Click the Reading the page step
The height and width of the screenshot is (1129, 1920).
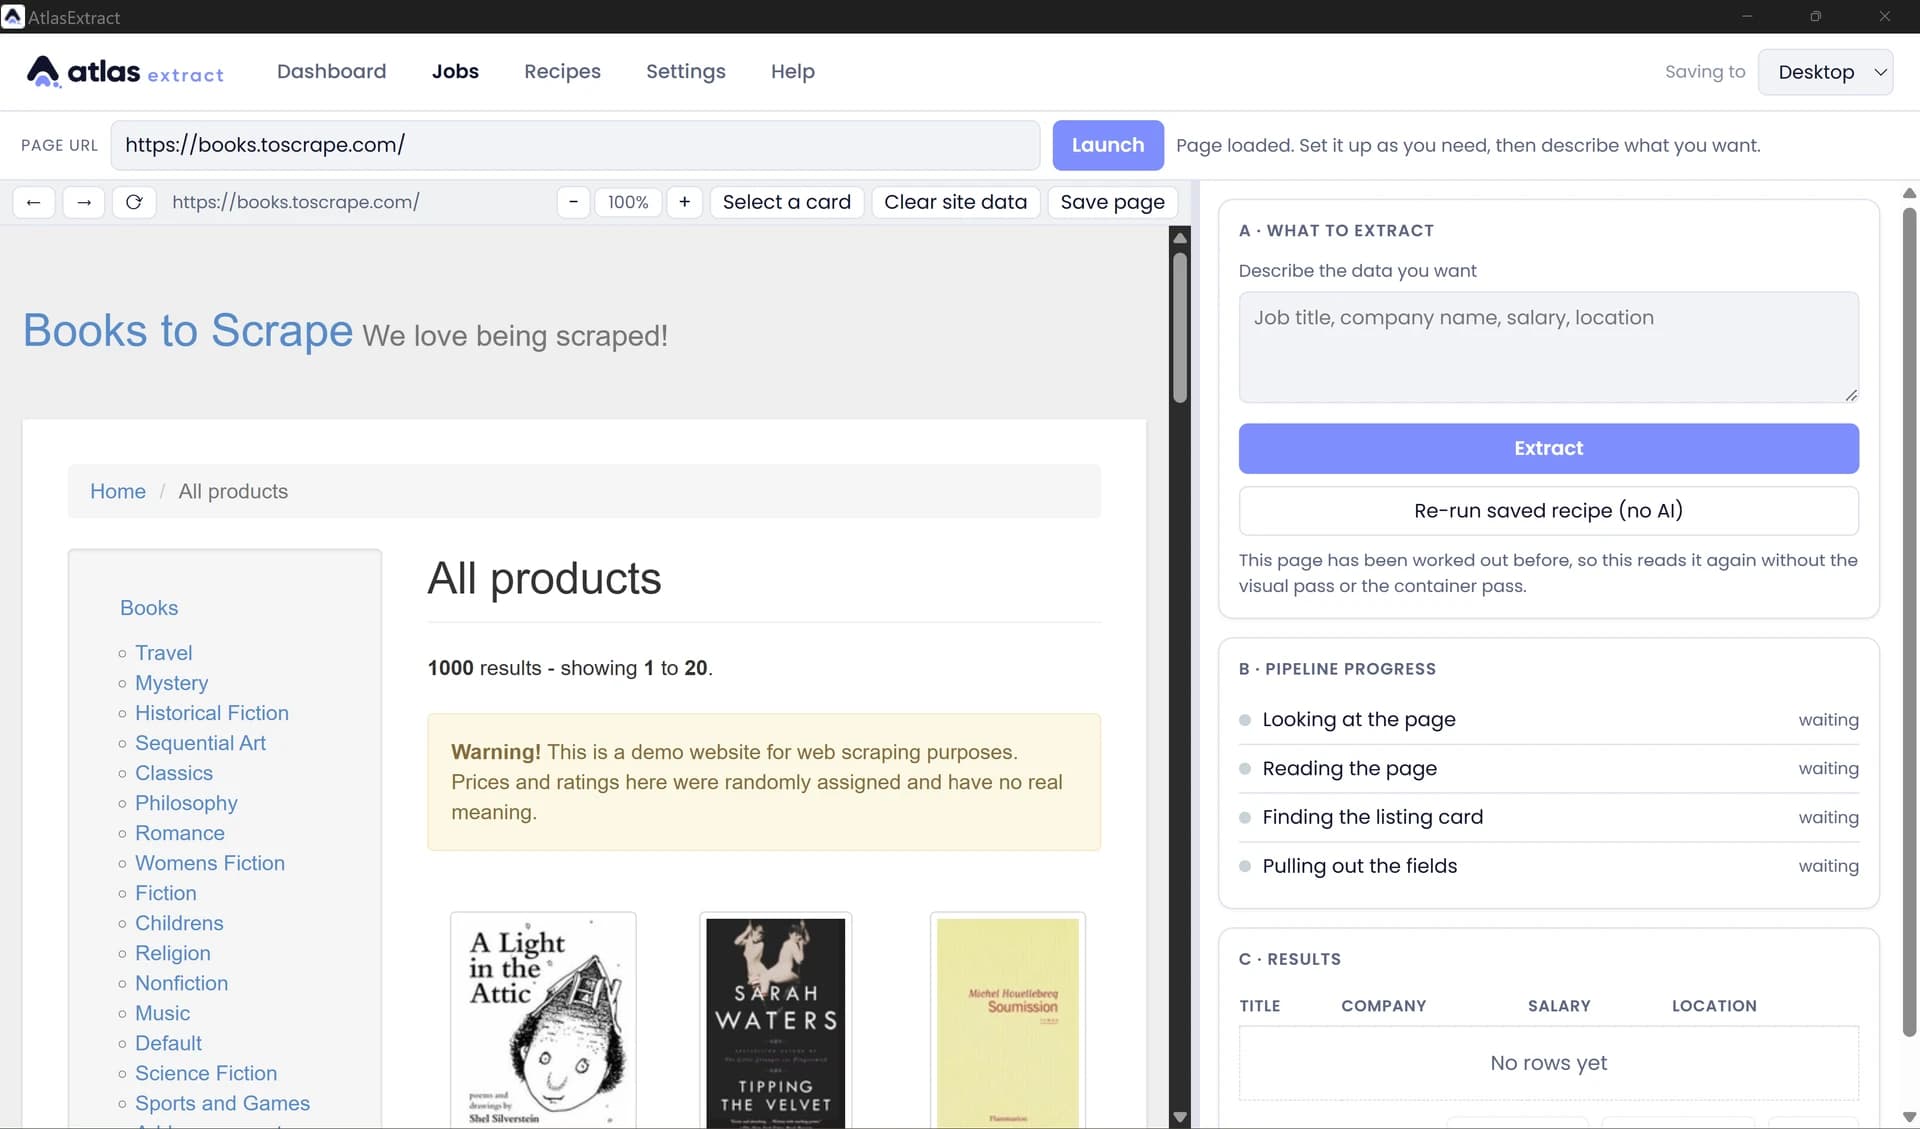(1548, 769)
